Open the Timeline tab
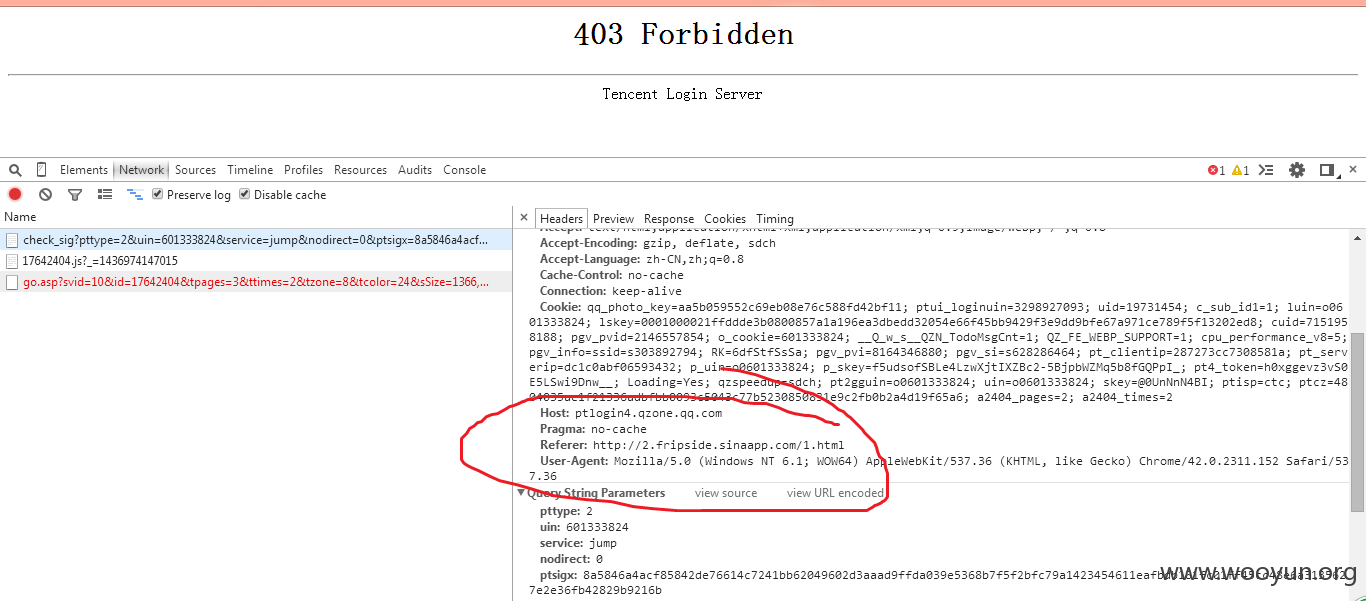 point(250,170)
